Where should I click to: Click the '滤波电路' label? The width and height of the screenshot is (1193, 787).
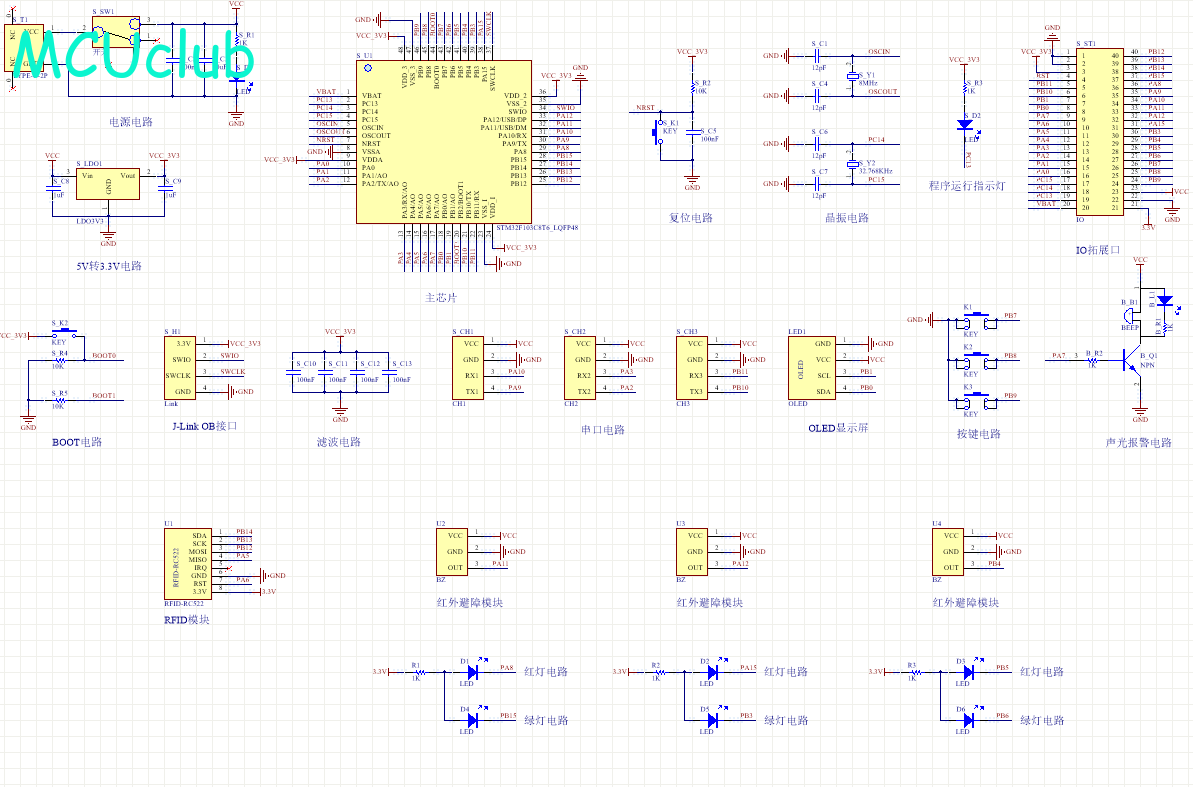[x=339, y=442]
